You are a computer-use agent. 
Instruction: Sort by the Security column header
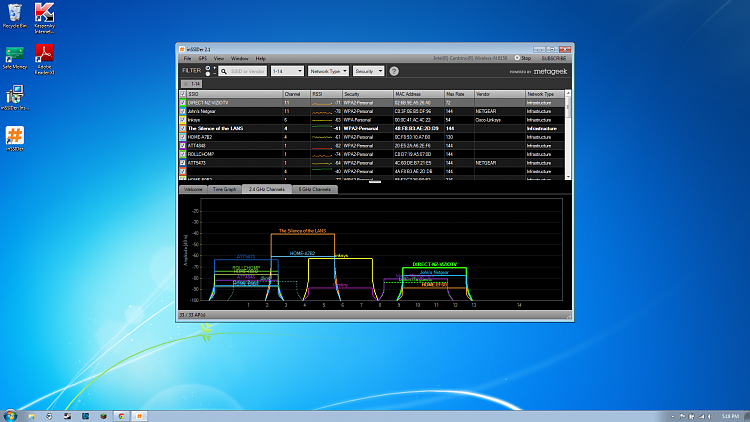coord(368,94)
